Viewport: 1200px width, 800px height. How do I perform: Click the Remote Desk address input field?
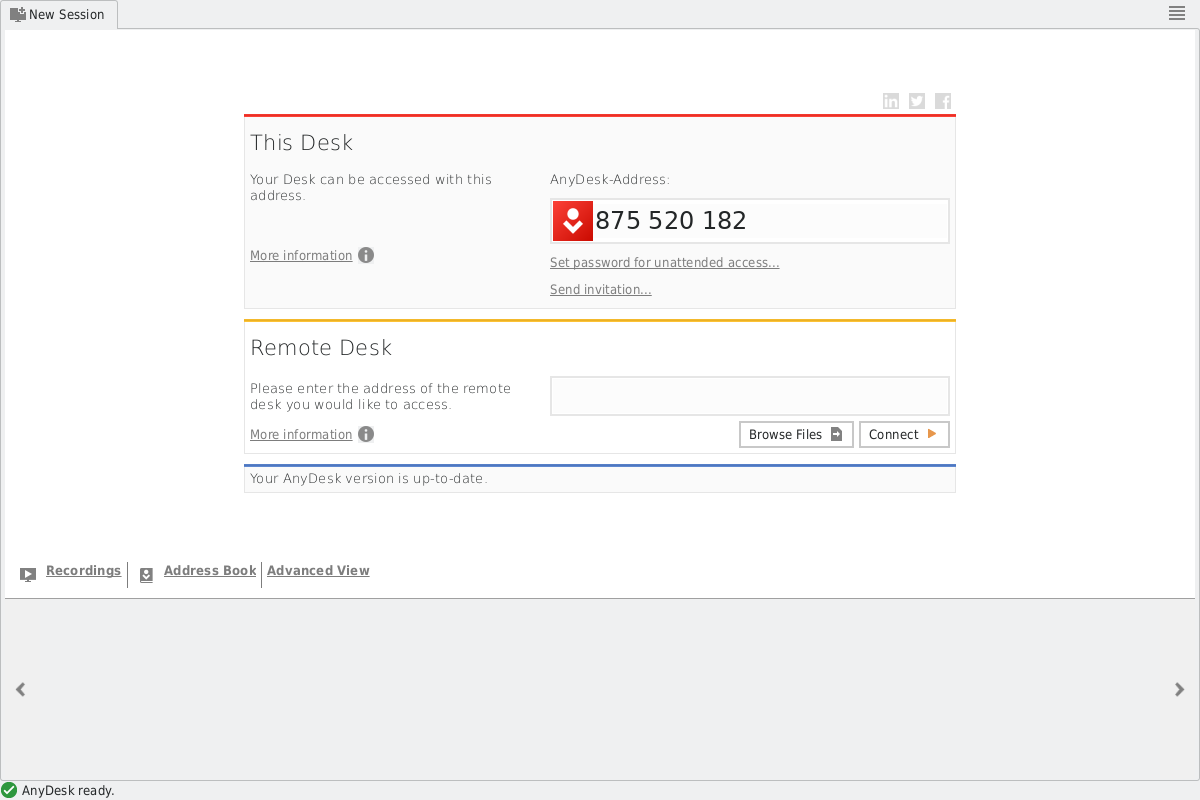[x=749, y=396]
